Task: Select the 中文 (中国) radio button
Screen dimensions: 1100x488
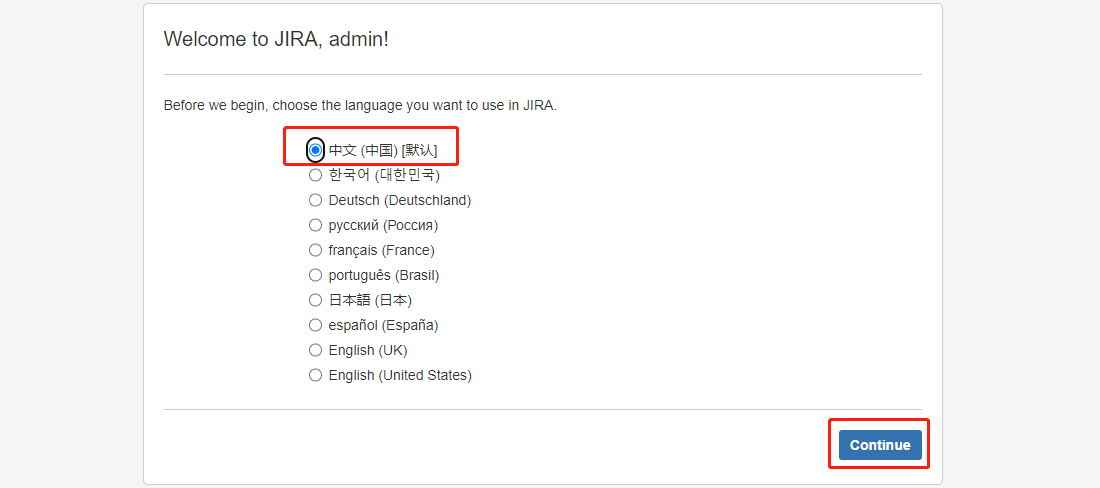Action: 315,150
